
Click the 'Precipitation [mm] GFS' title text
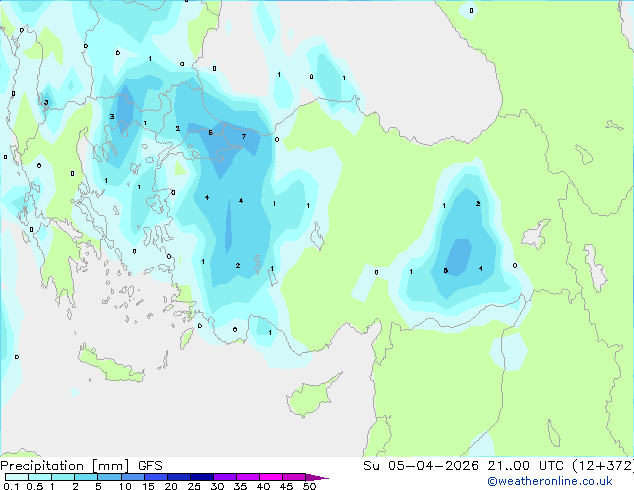pos(81,466)
